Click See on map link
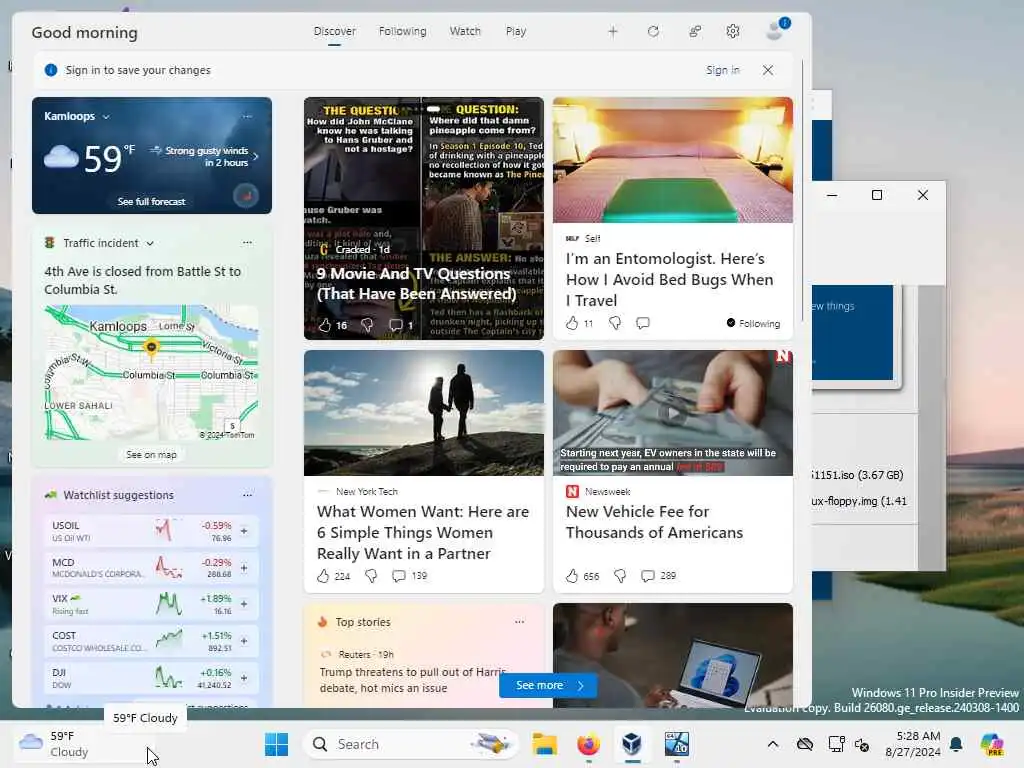 click(x=152, y=455)
